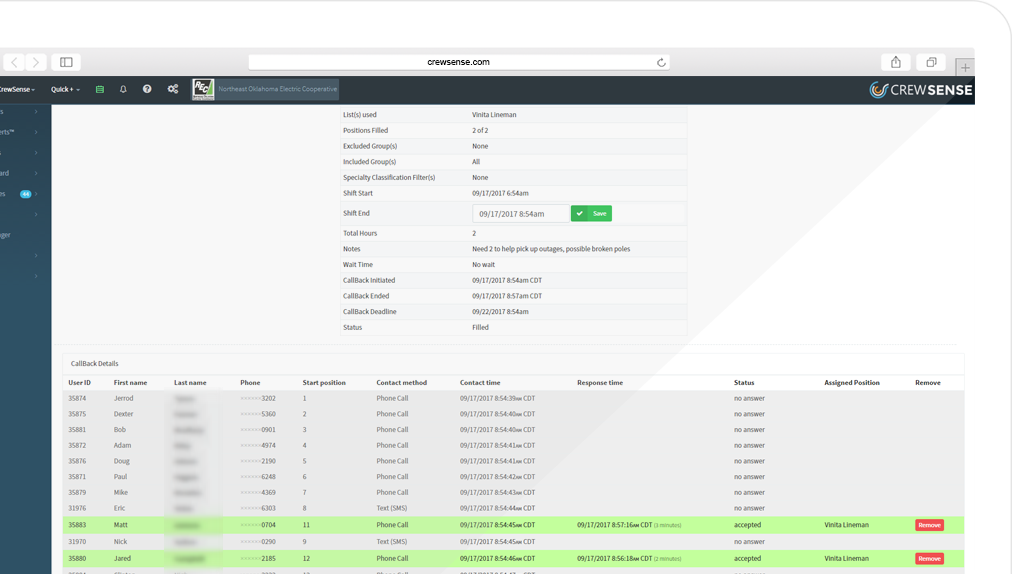This screenshot has width=1012, height=574.
Task: Reload the crewsense.com page
Action: [x=661, y=63]
